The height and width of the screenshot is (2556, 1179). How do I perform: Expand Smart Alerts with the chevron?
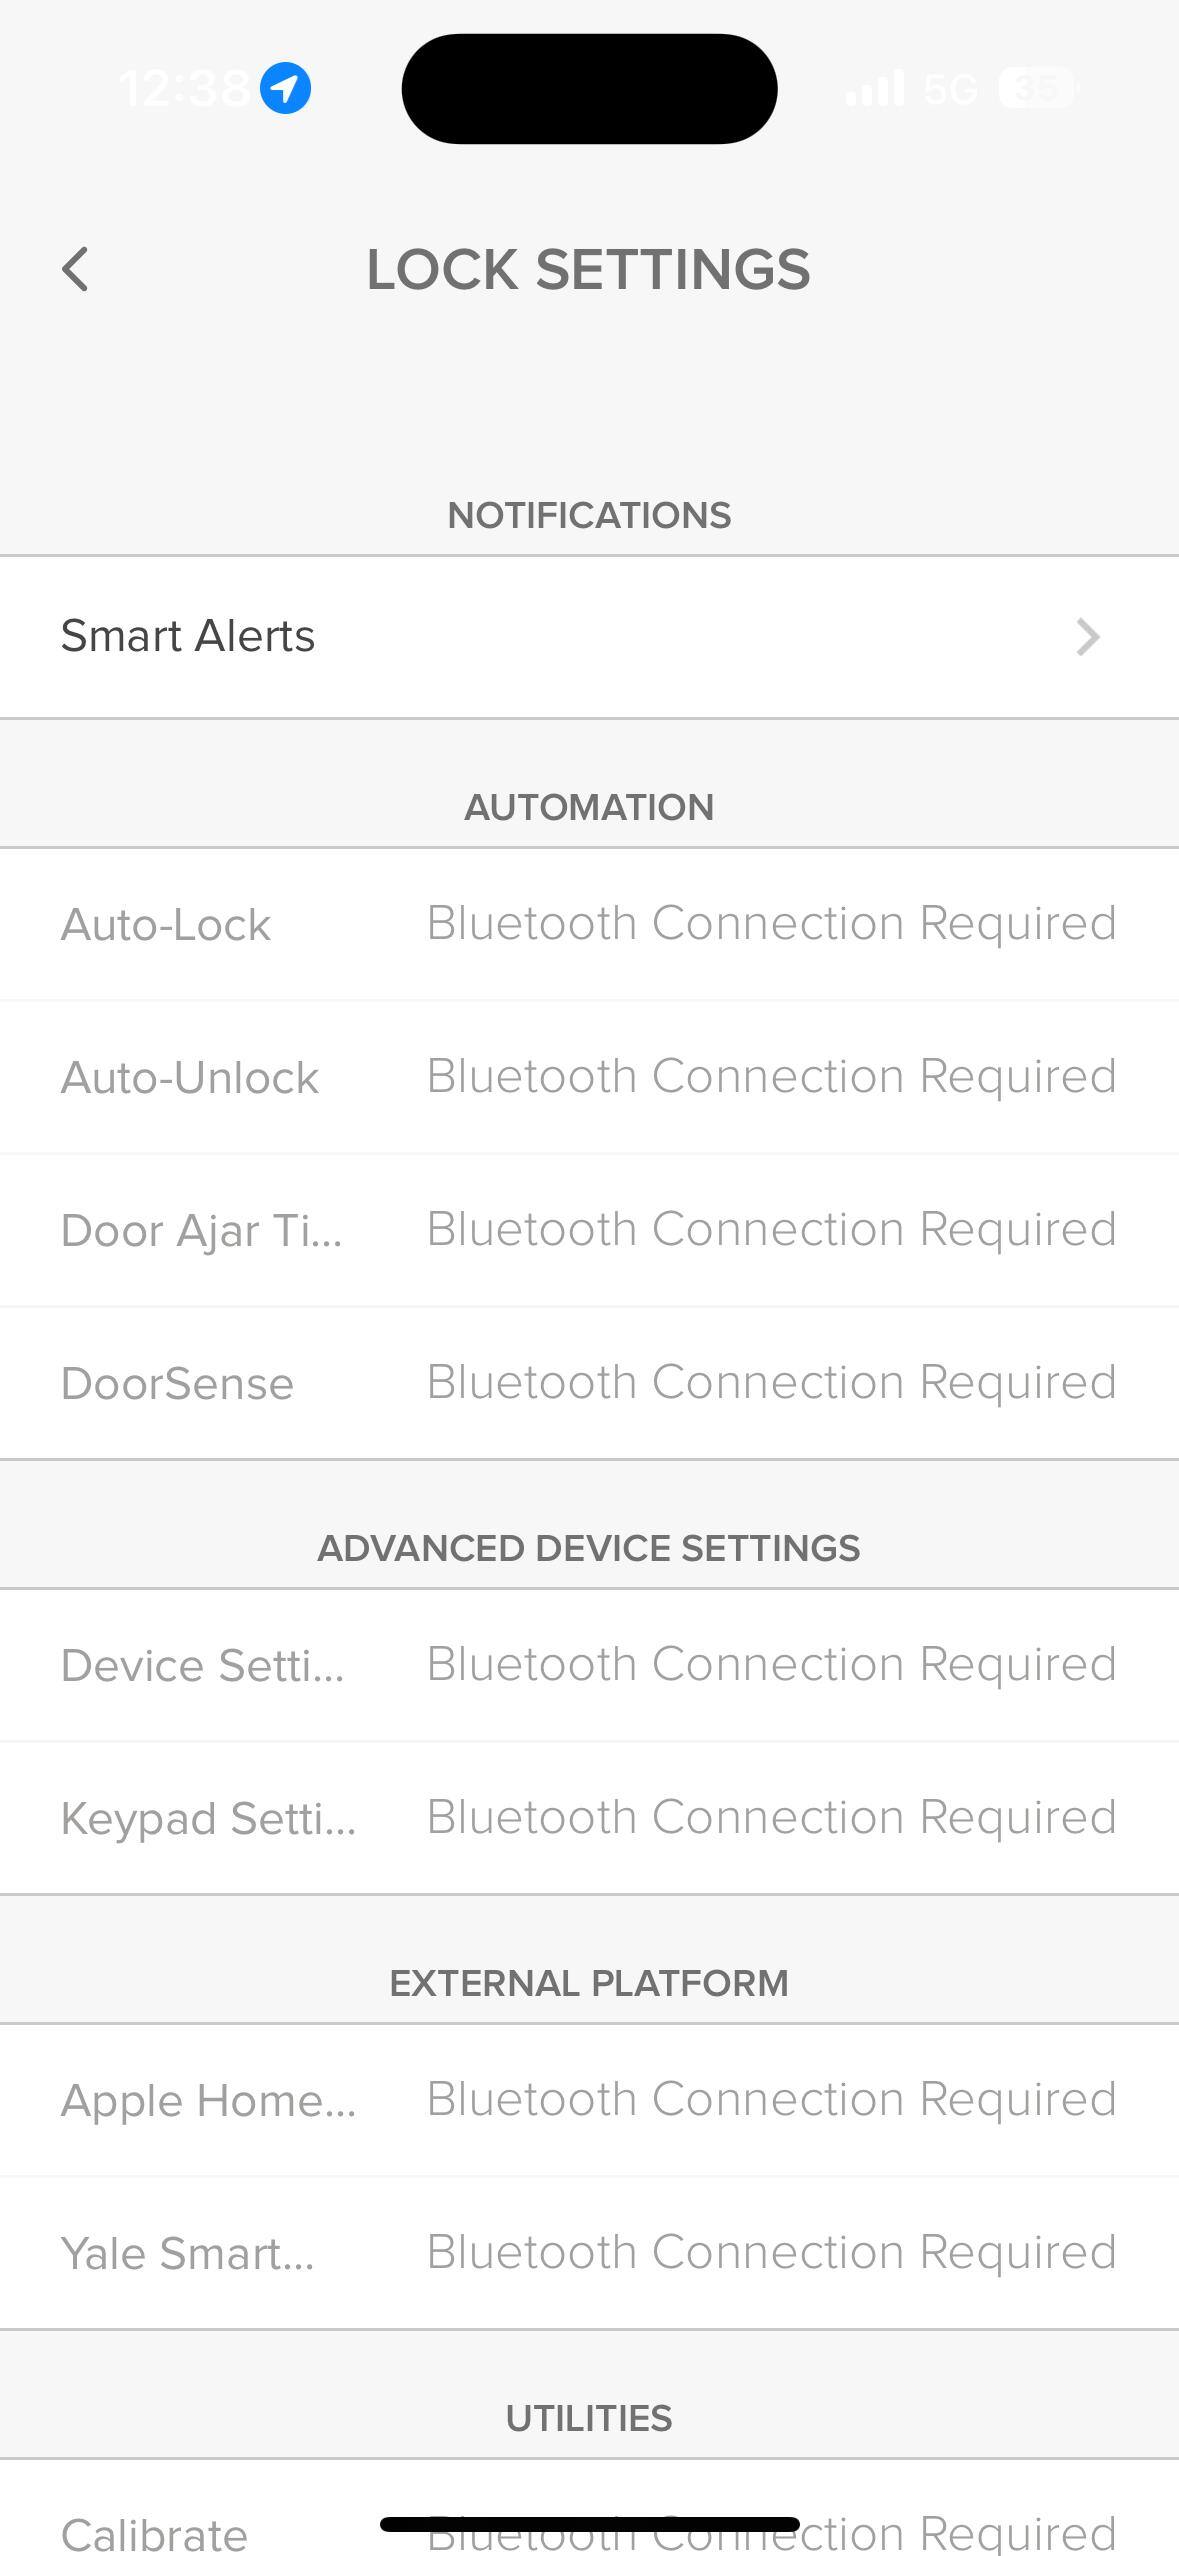click(1088, 637)
